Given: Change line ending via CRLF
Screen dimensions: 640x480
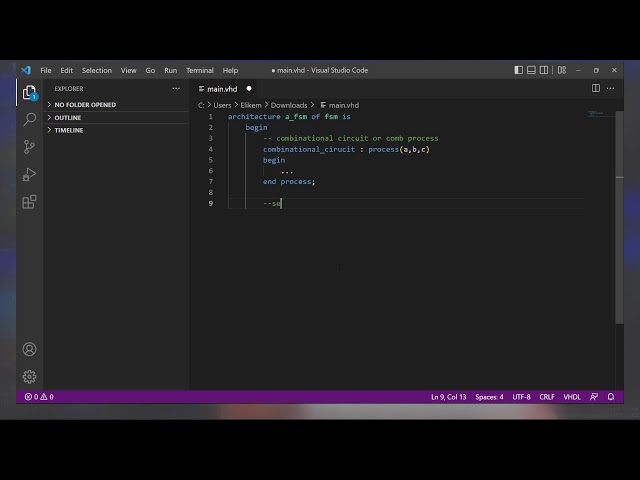Looking at the screenshot, I should (x=547, y=397).
